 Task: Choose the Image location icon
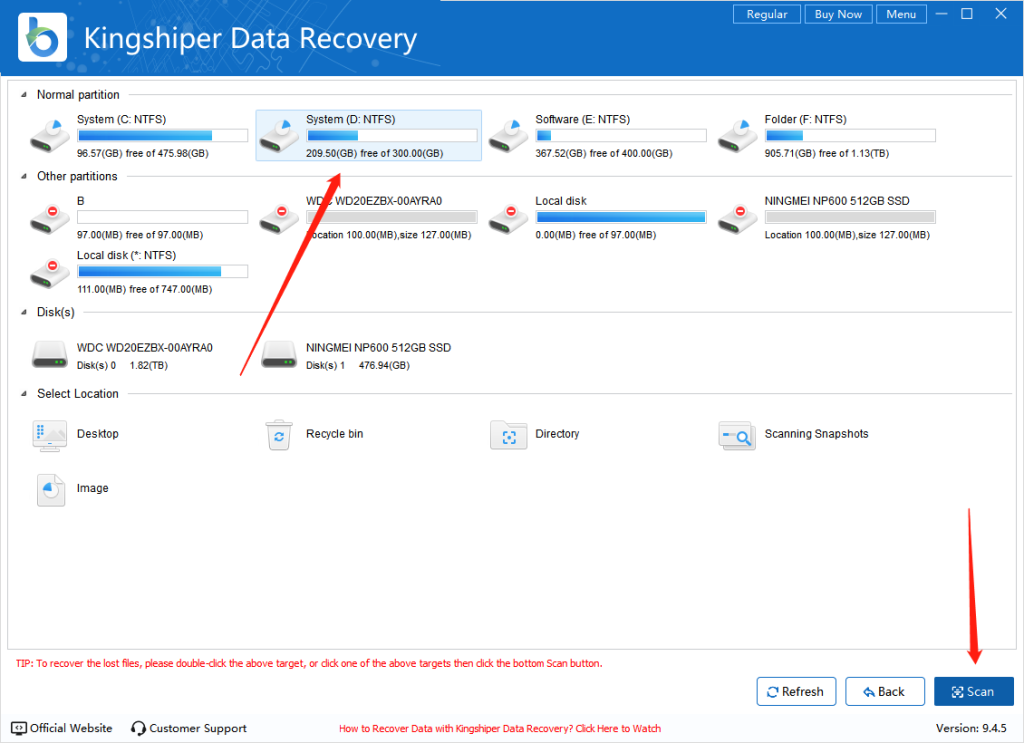coord(50,490)
